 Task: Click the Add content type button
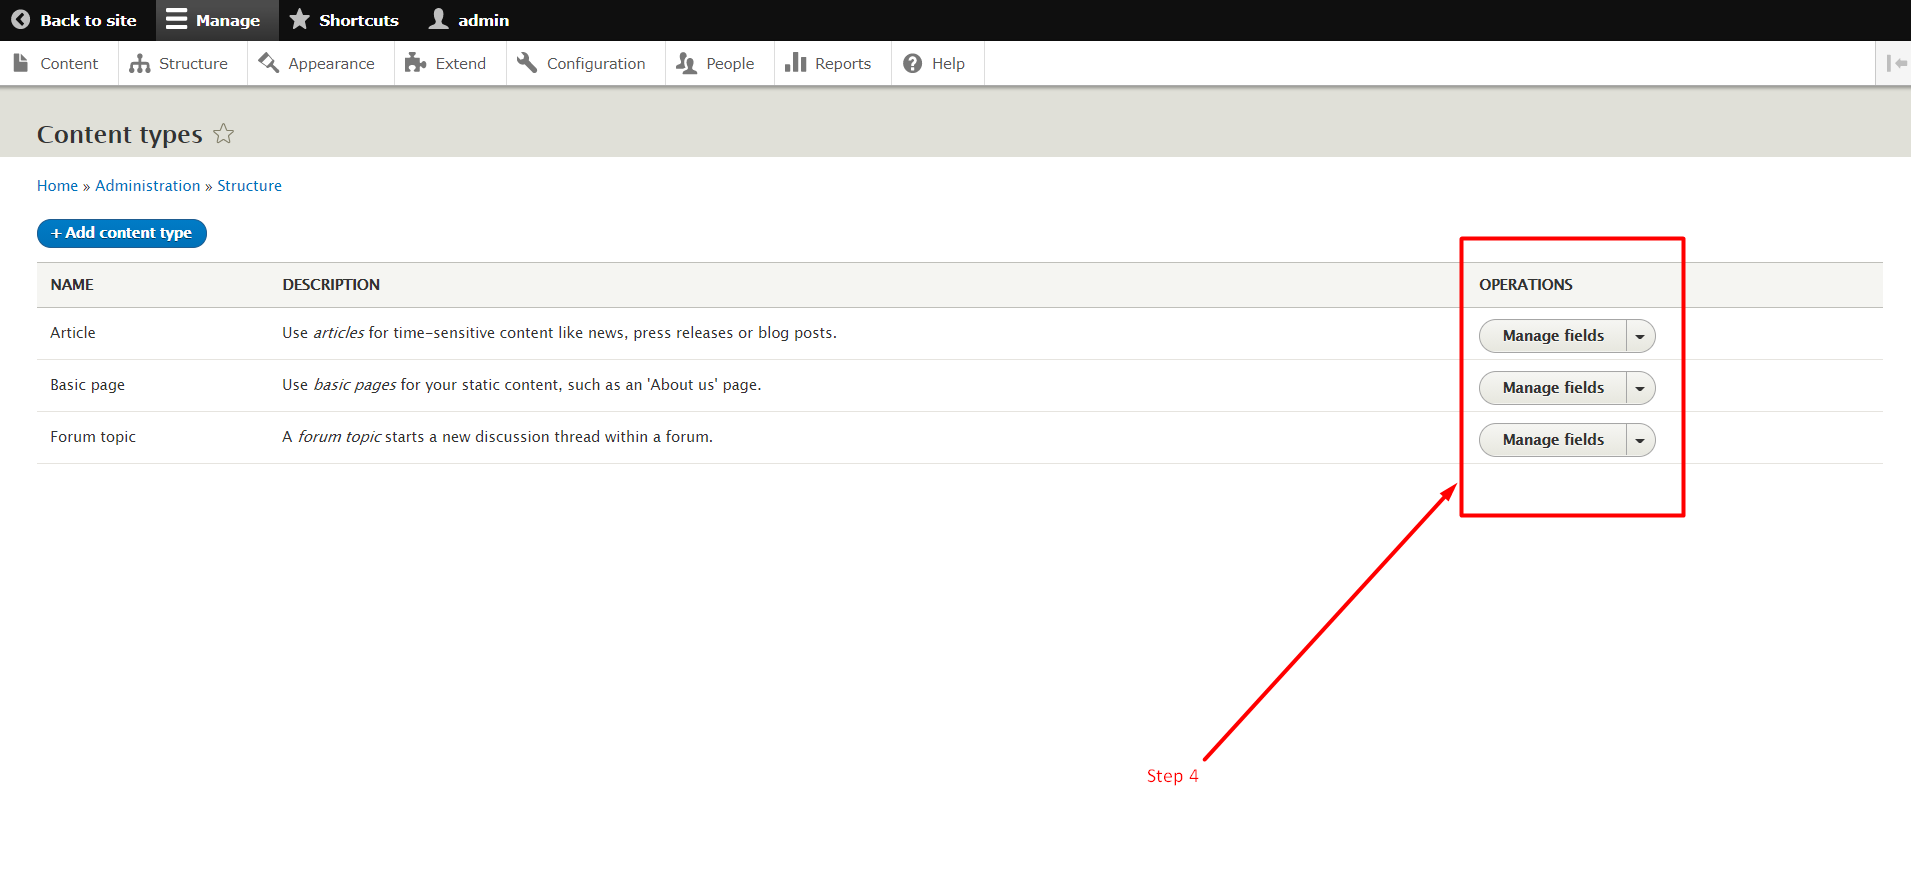tap(122, 233)
